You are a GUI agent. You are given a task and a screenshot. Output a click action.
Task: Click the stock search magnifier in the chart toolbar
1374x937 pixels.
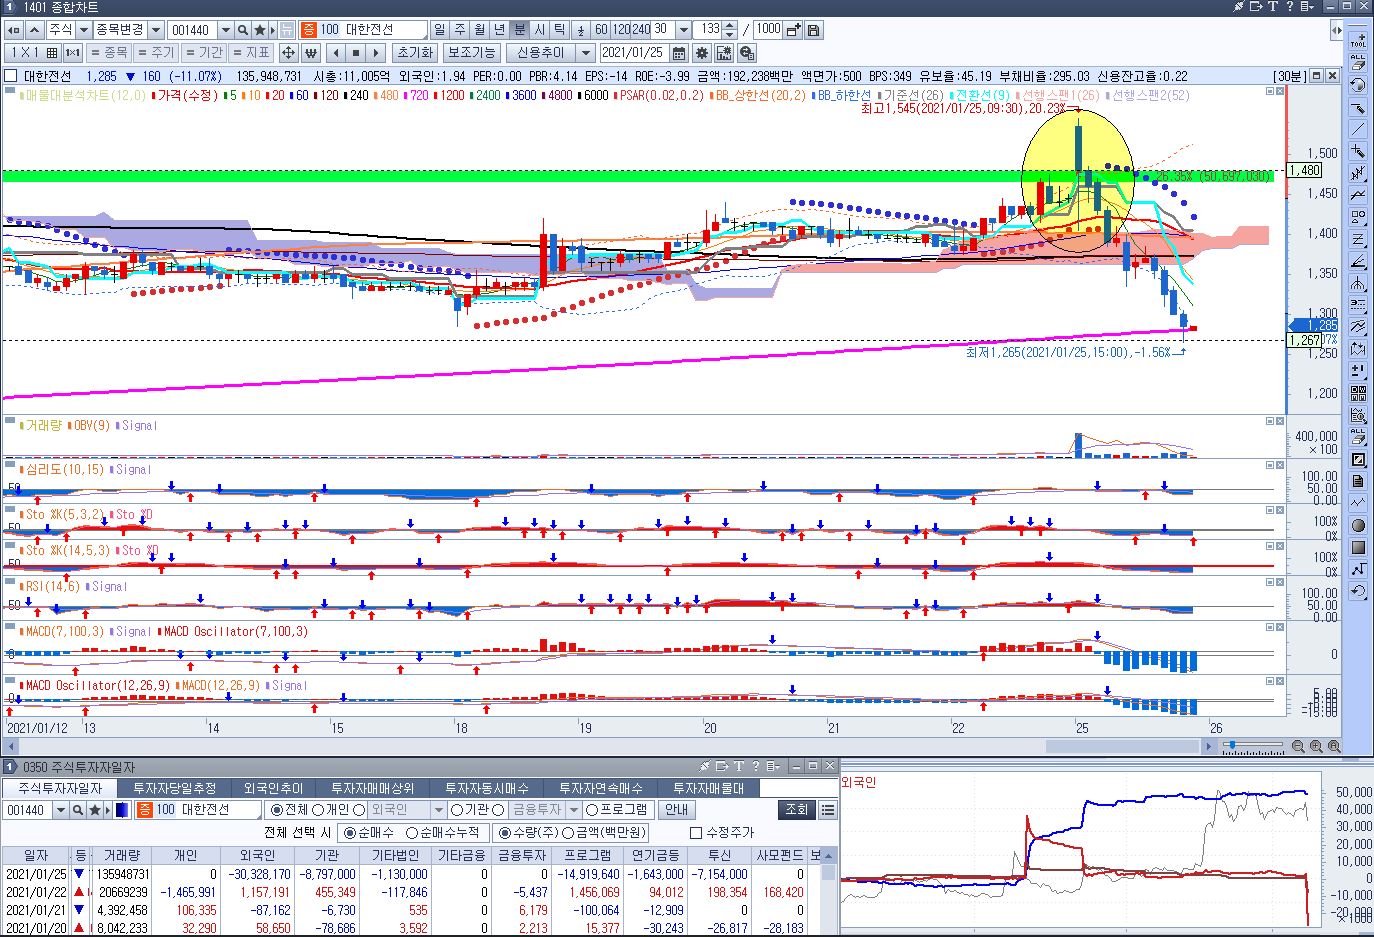242,30
